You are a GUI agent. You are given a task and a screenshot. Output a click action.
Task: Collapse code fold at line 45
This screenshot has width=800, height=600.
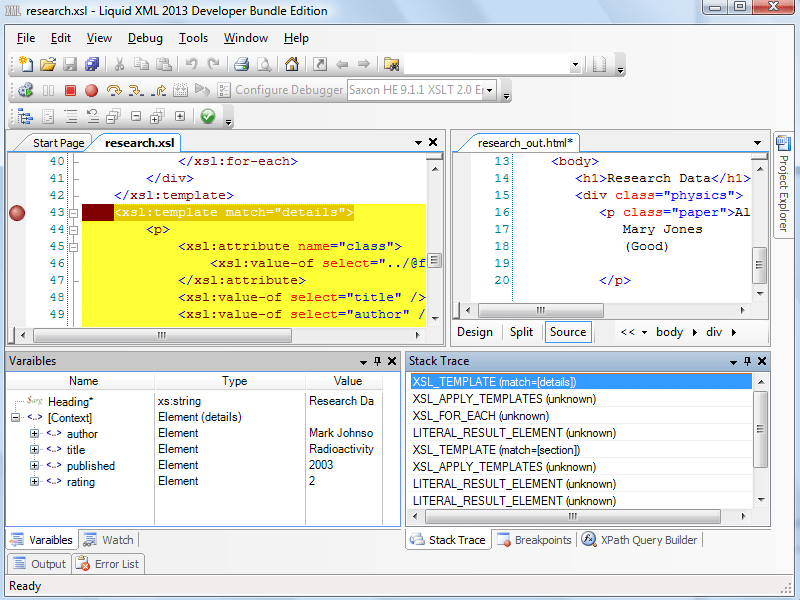[73, 247]
